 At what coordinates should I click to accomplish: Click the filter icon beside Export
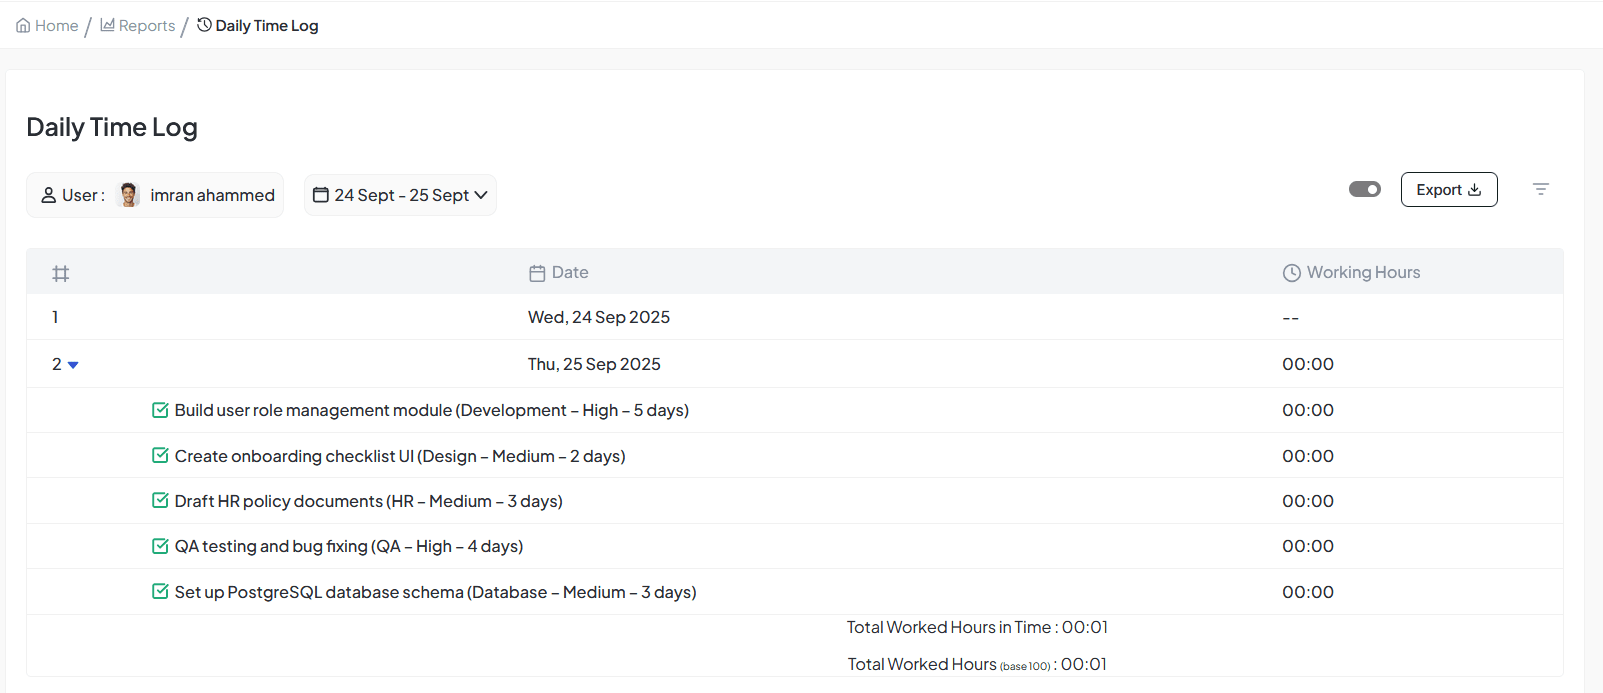click(1540, 189)
